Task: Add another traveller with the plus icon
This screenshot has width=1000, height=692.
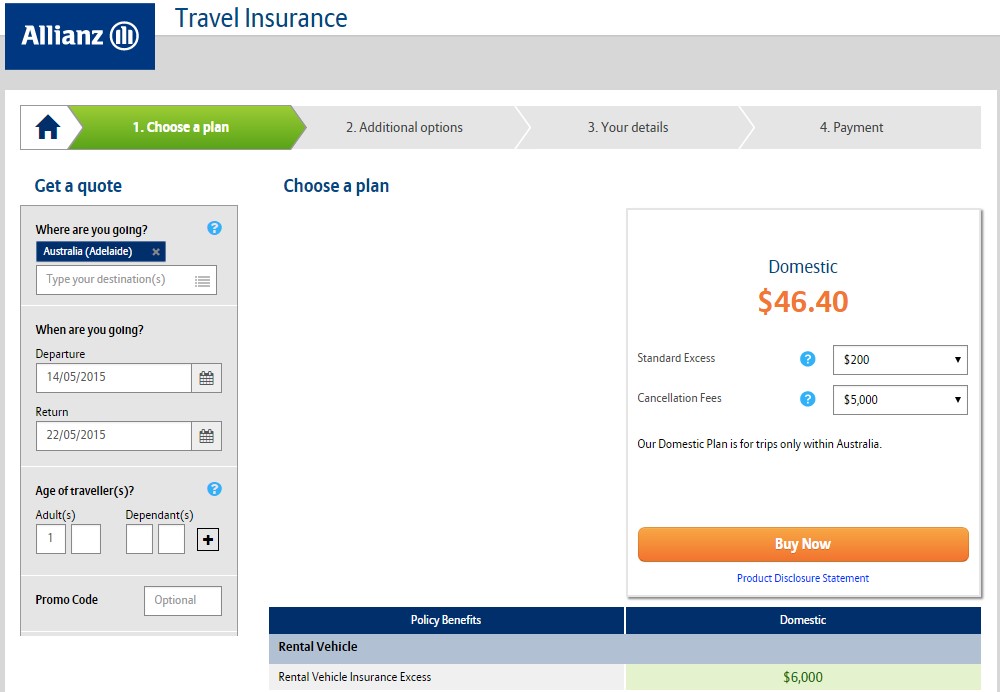Action: coord(208,540)
